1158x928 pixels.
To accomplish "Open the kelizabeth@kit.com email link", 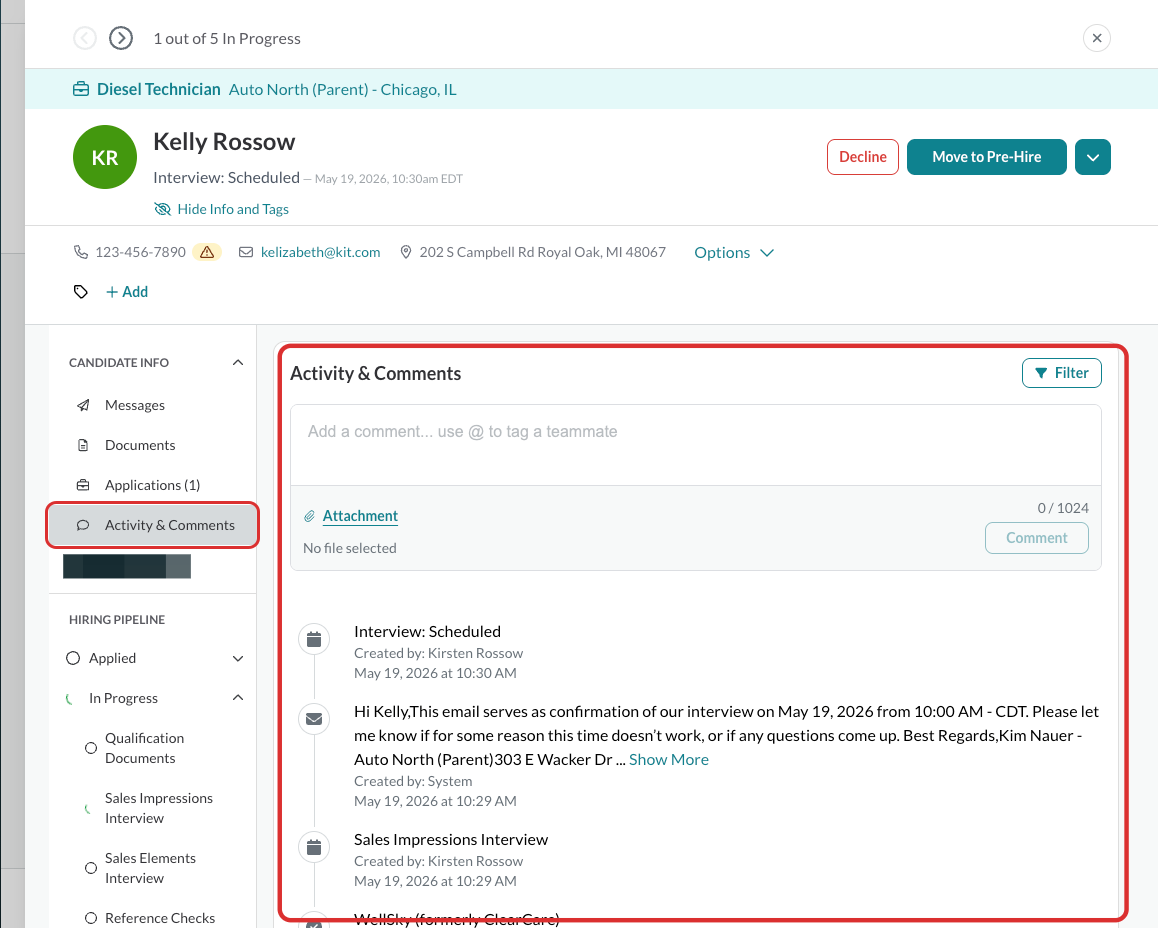I will point(321,252).
